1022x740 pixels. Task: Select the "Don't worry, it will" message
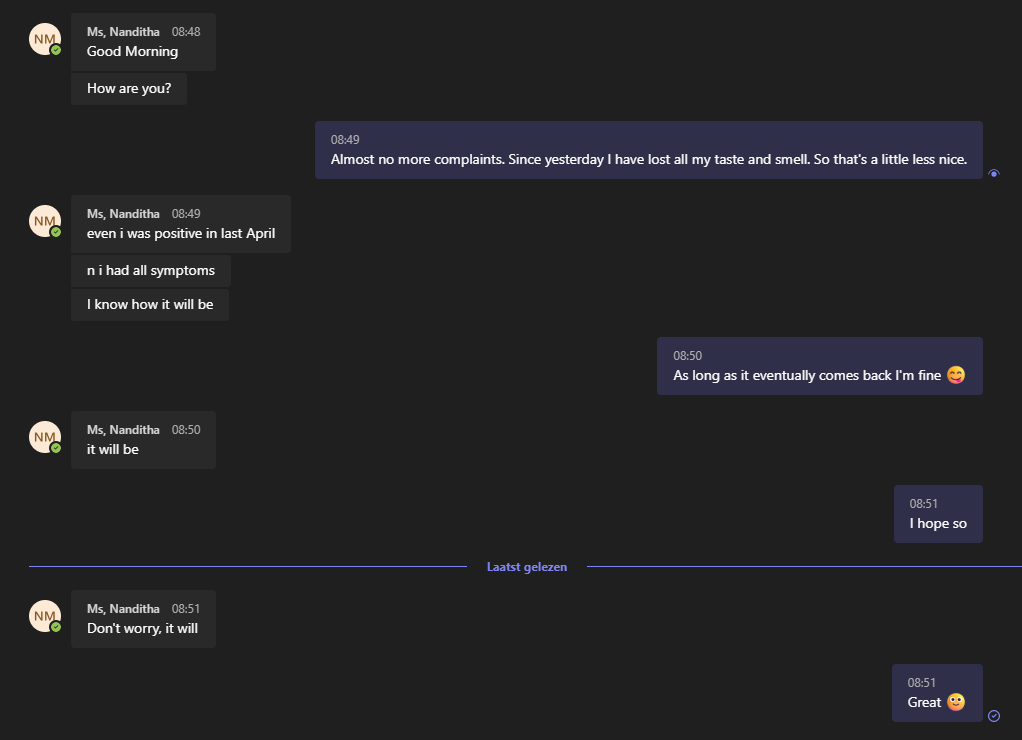pos(143,619)
